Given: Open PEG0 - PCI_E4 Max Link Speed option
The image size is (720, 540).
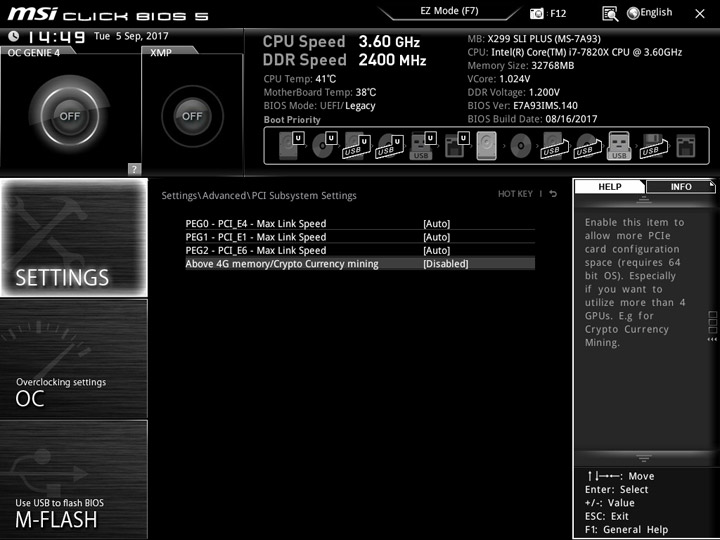Looking at the screenshot, I should pyautogui.click(x=360, y=224).
